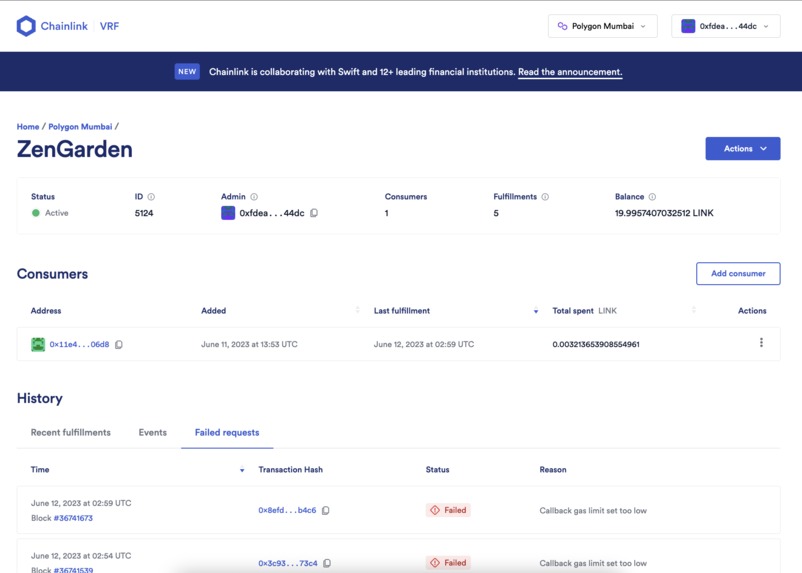Go to Home breadcrumb
802x573 pixels.
pos(28,126)
